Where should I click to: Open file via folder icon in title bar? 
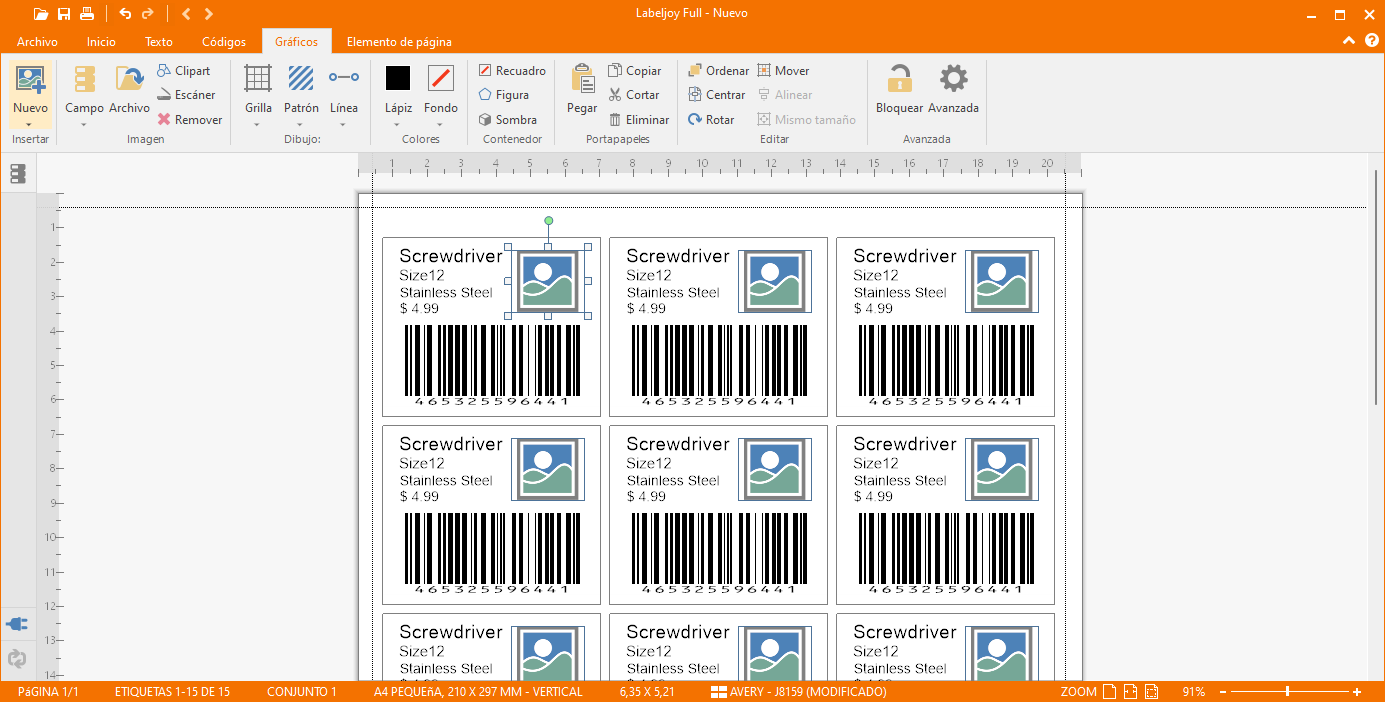(40, 14)
